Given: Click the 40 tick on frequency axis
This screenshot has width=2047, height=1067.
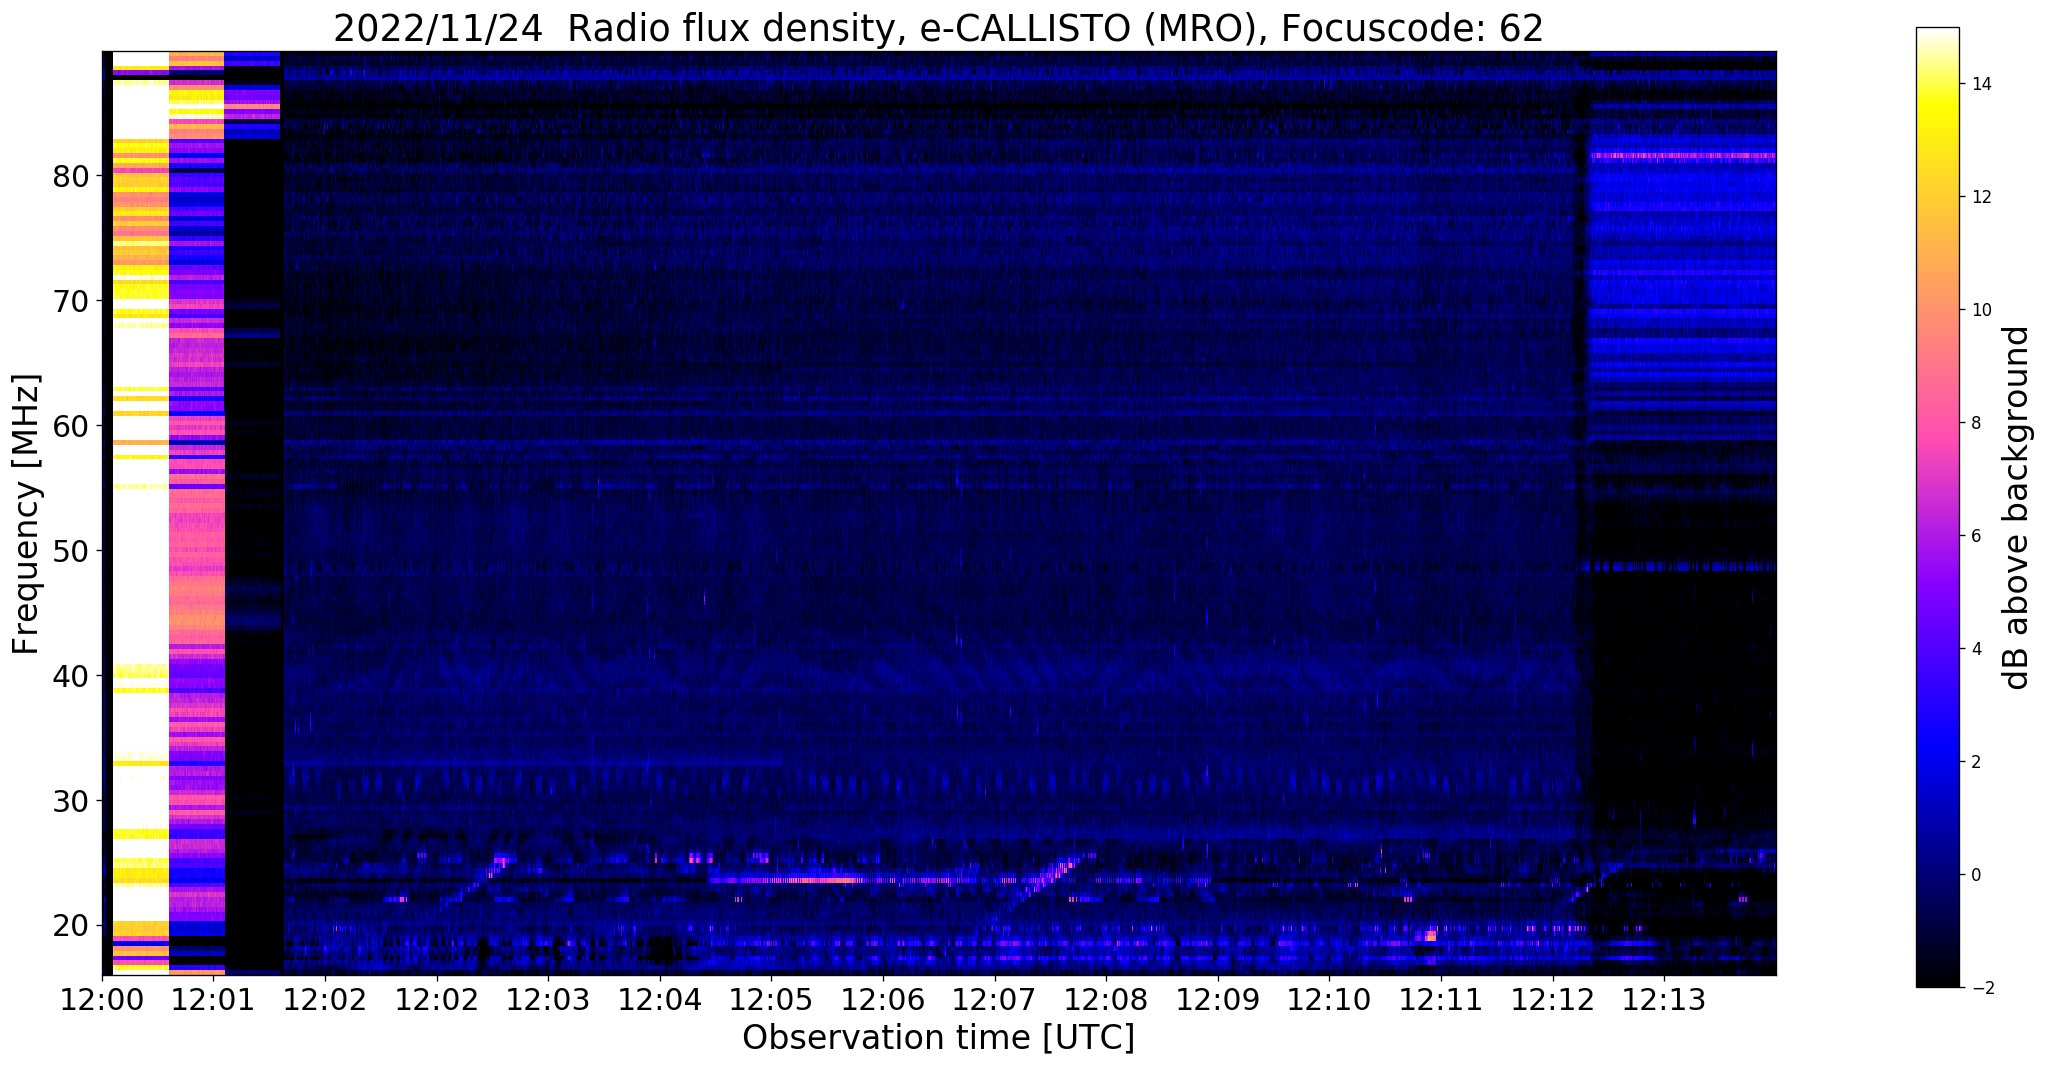Looking at the screenshot, I should tap(70, 677).
